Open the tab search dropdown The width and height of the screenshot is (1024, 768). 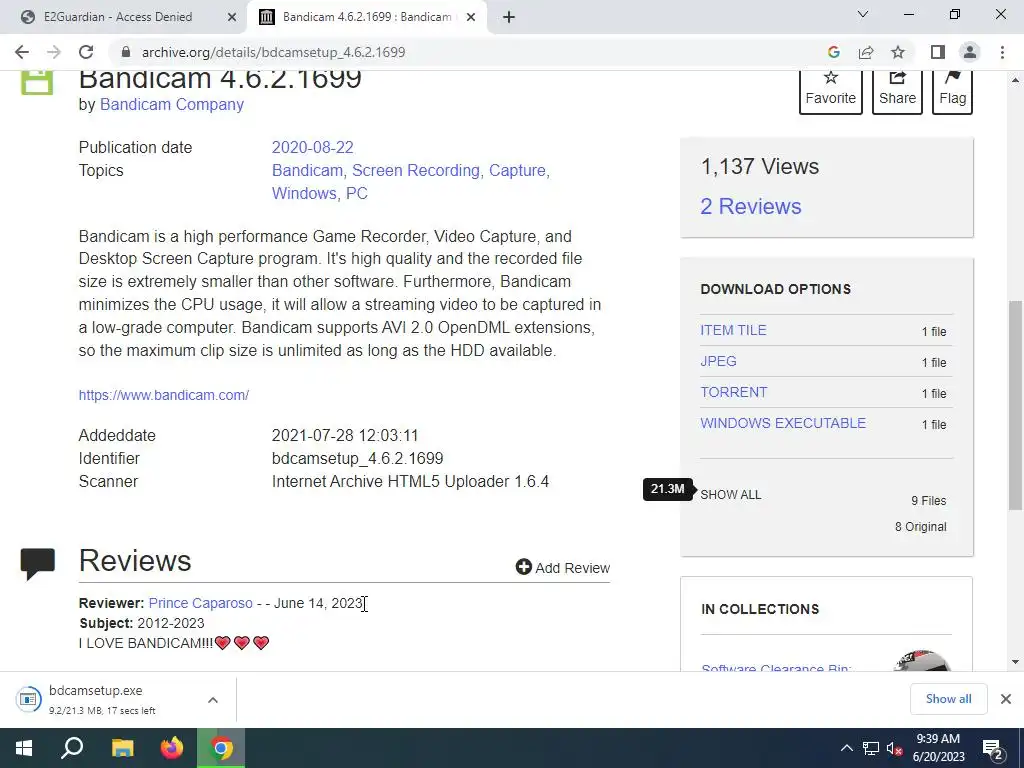coord(863,14)
